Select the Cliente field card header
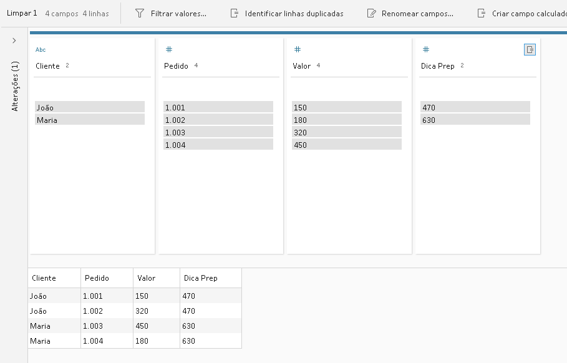 point(47,66)
